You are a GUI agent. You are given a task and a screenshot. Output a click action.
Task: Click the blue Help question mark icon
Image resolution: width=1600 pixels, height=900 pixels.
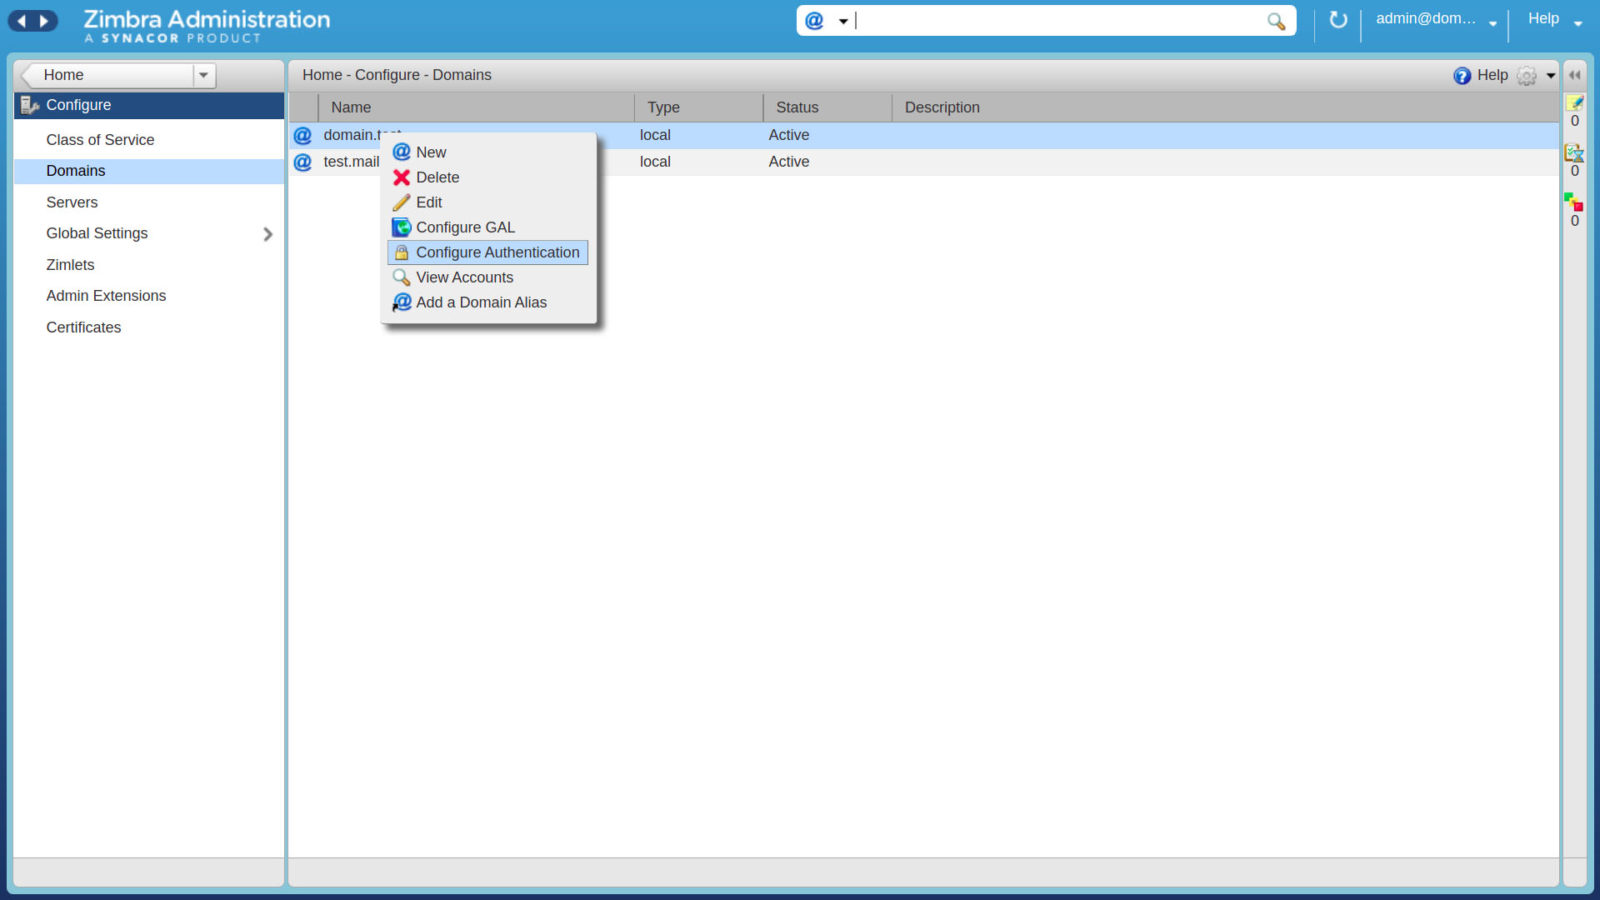click(x=1461, y=76)
